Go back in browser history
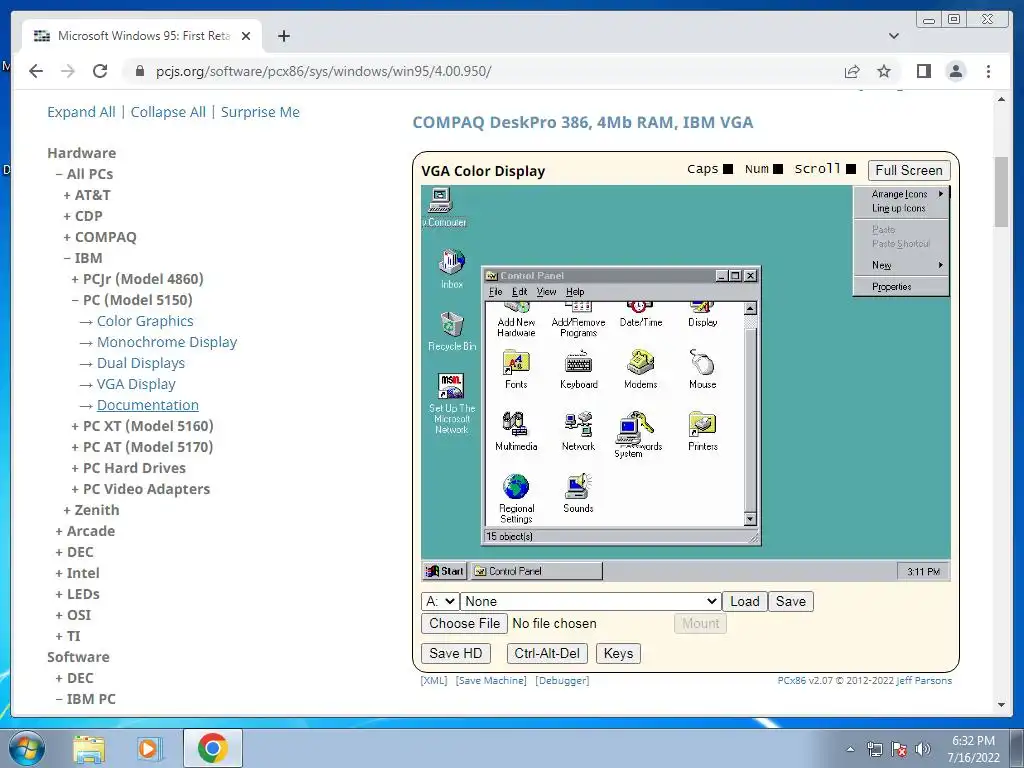The height and width of the screenshot is (768, 1024). [36, 71]
